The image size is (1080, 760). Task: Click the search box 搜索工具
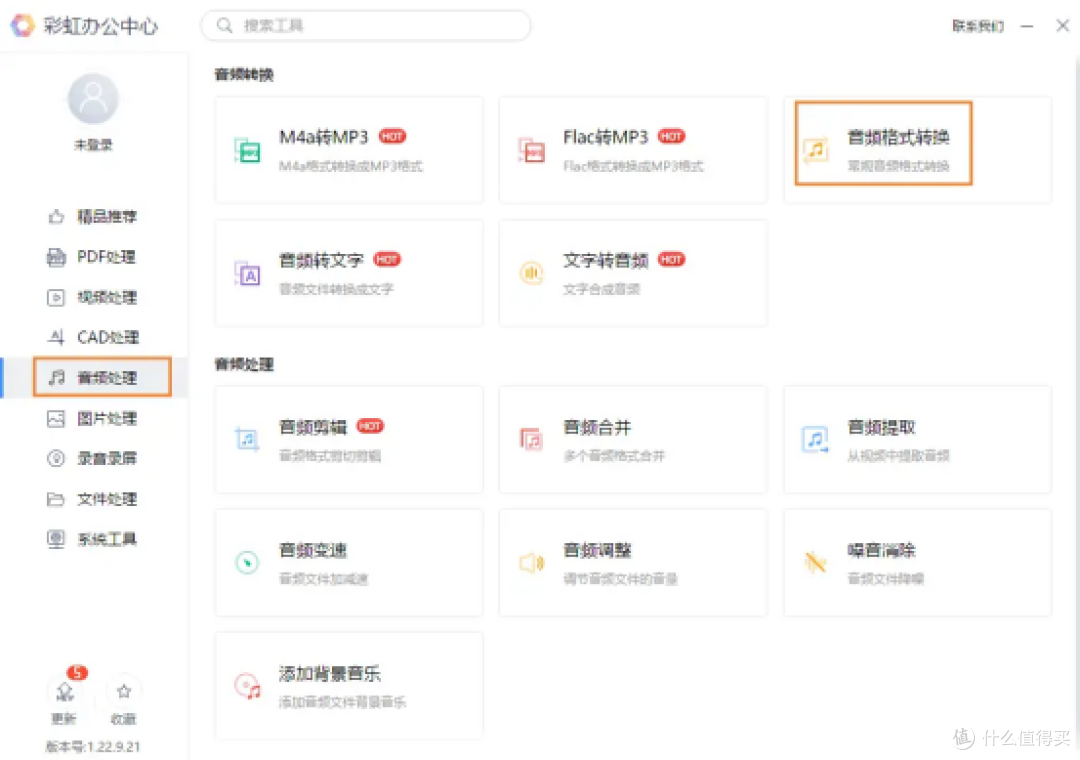point(366,25)
